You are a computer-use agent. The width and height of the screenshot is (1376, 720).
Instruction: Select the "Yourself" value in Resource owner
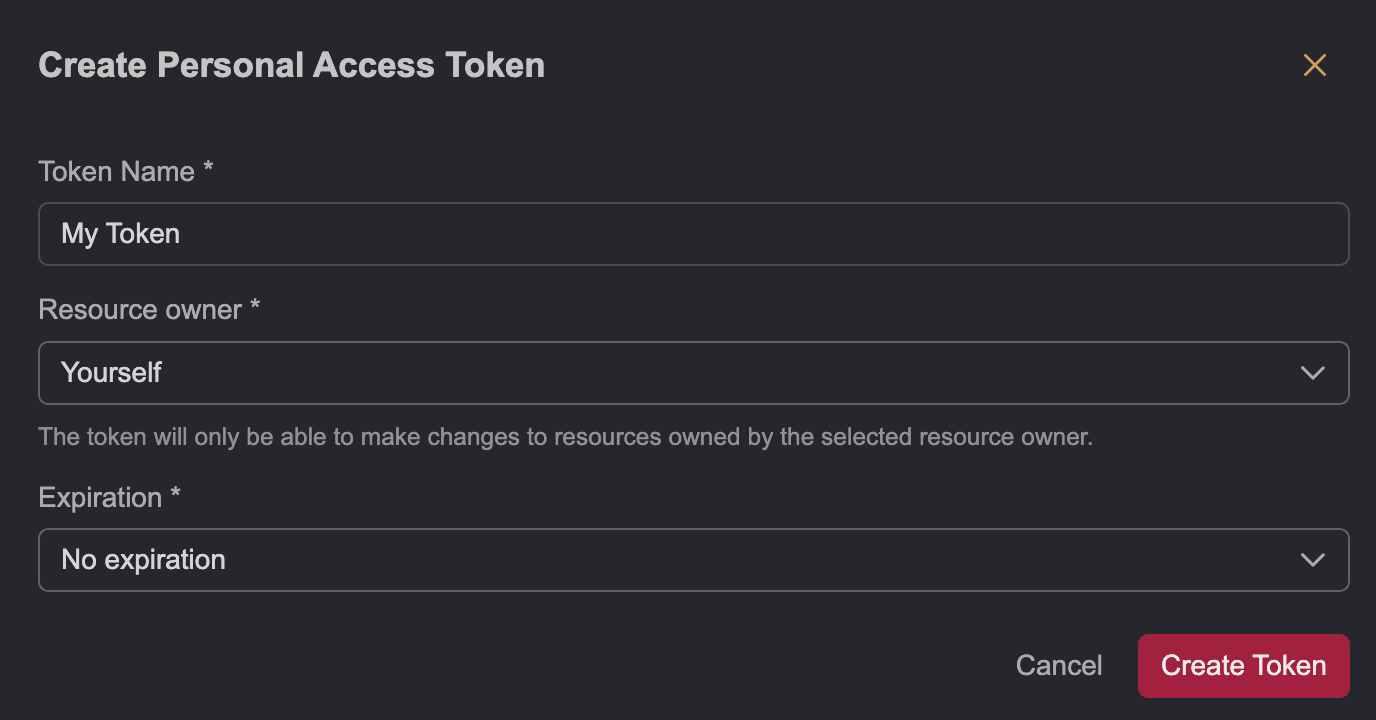(x=111, y=373)
